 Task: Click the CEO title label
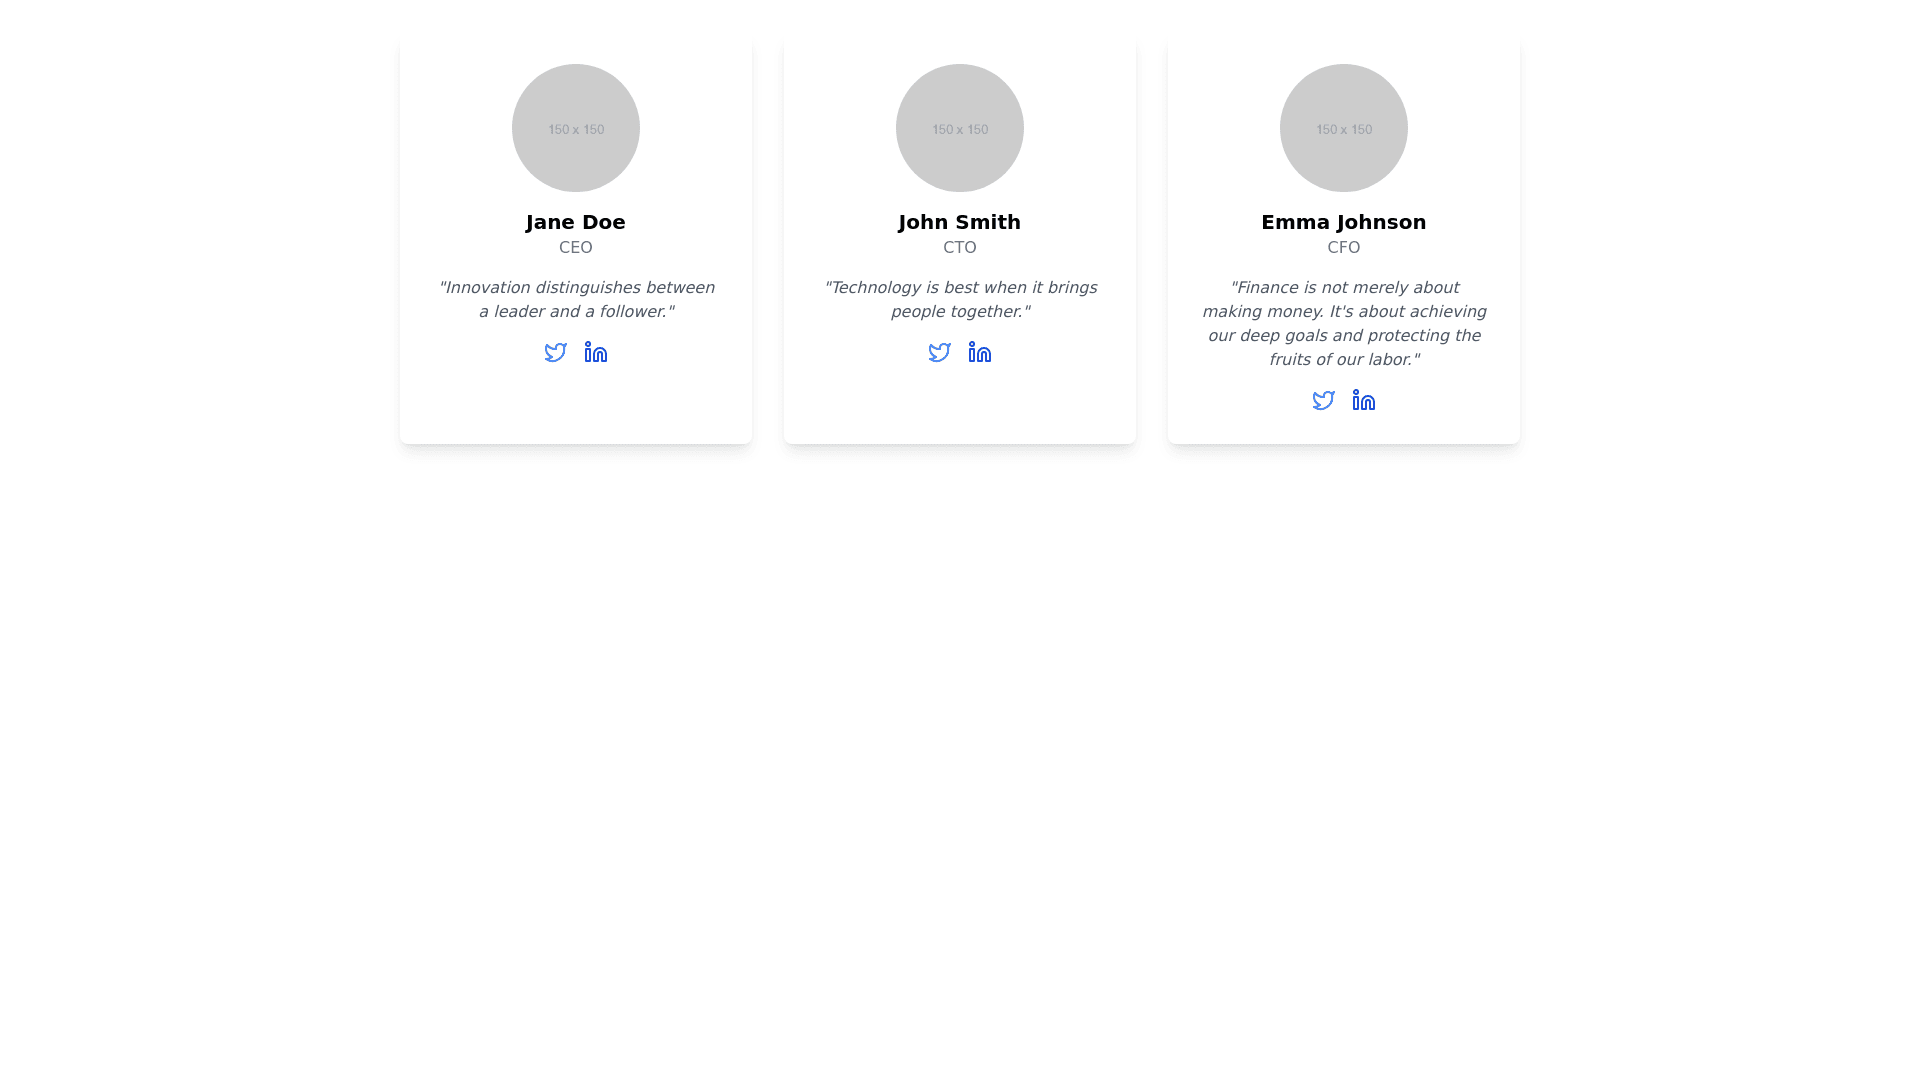(x=576, y=247)
